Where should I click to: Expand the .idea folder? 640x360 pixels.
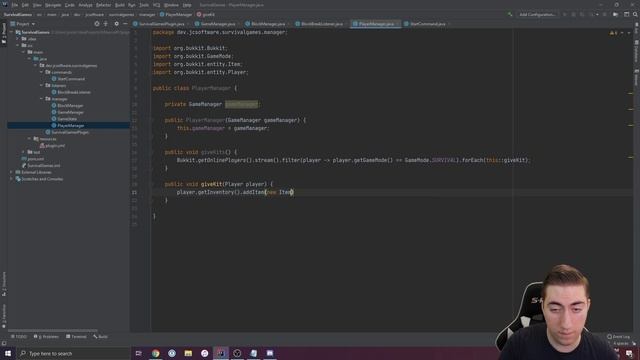pos(18,39)
